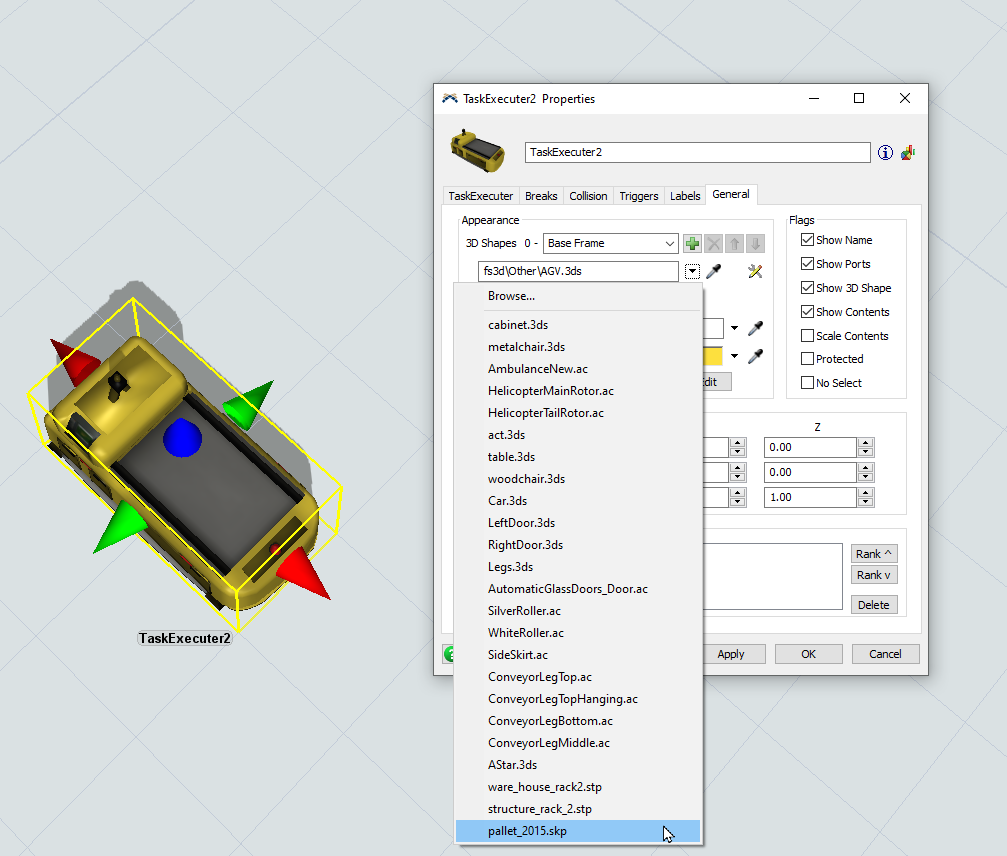Select pallet_2015.skp in the shape list

(x=578, y=831)
